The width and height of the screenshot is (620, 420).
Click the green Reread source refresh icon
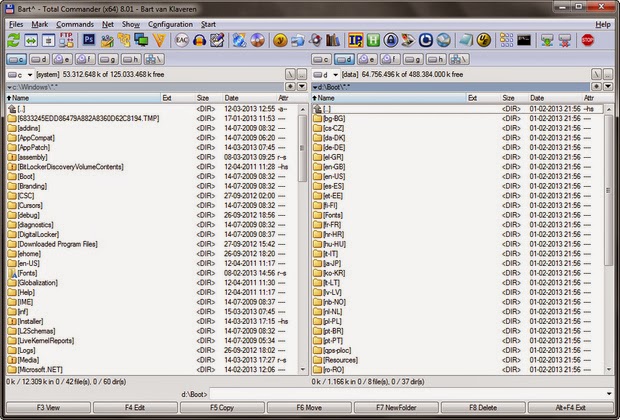13,40
